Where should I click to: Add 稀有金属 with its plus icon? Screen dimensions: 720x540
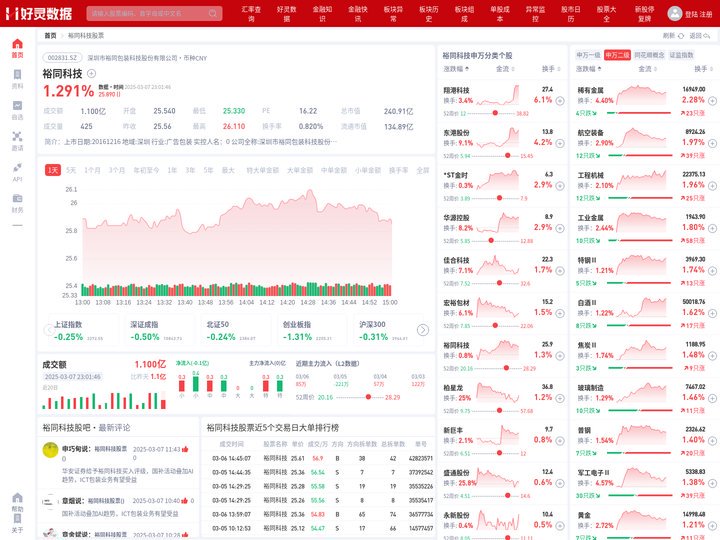[x=712, y=101]
